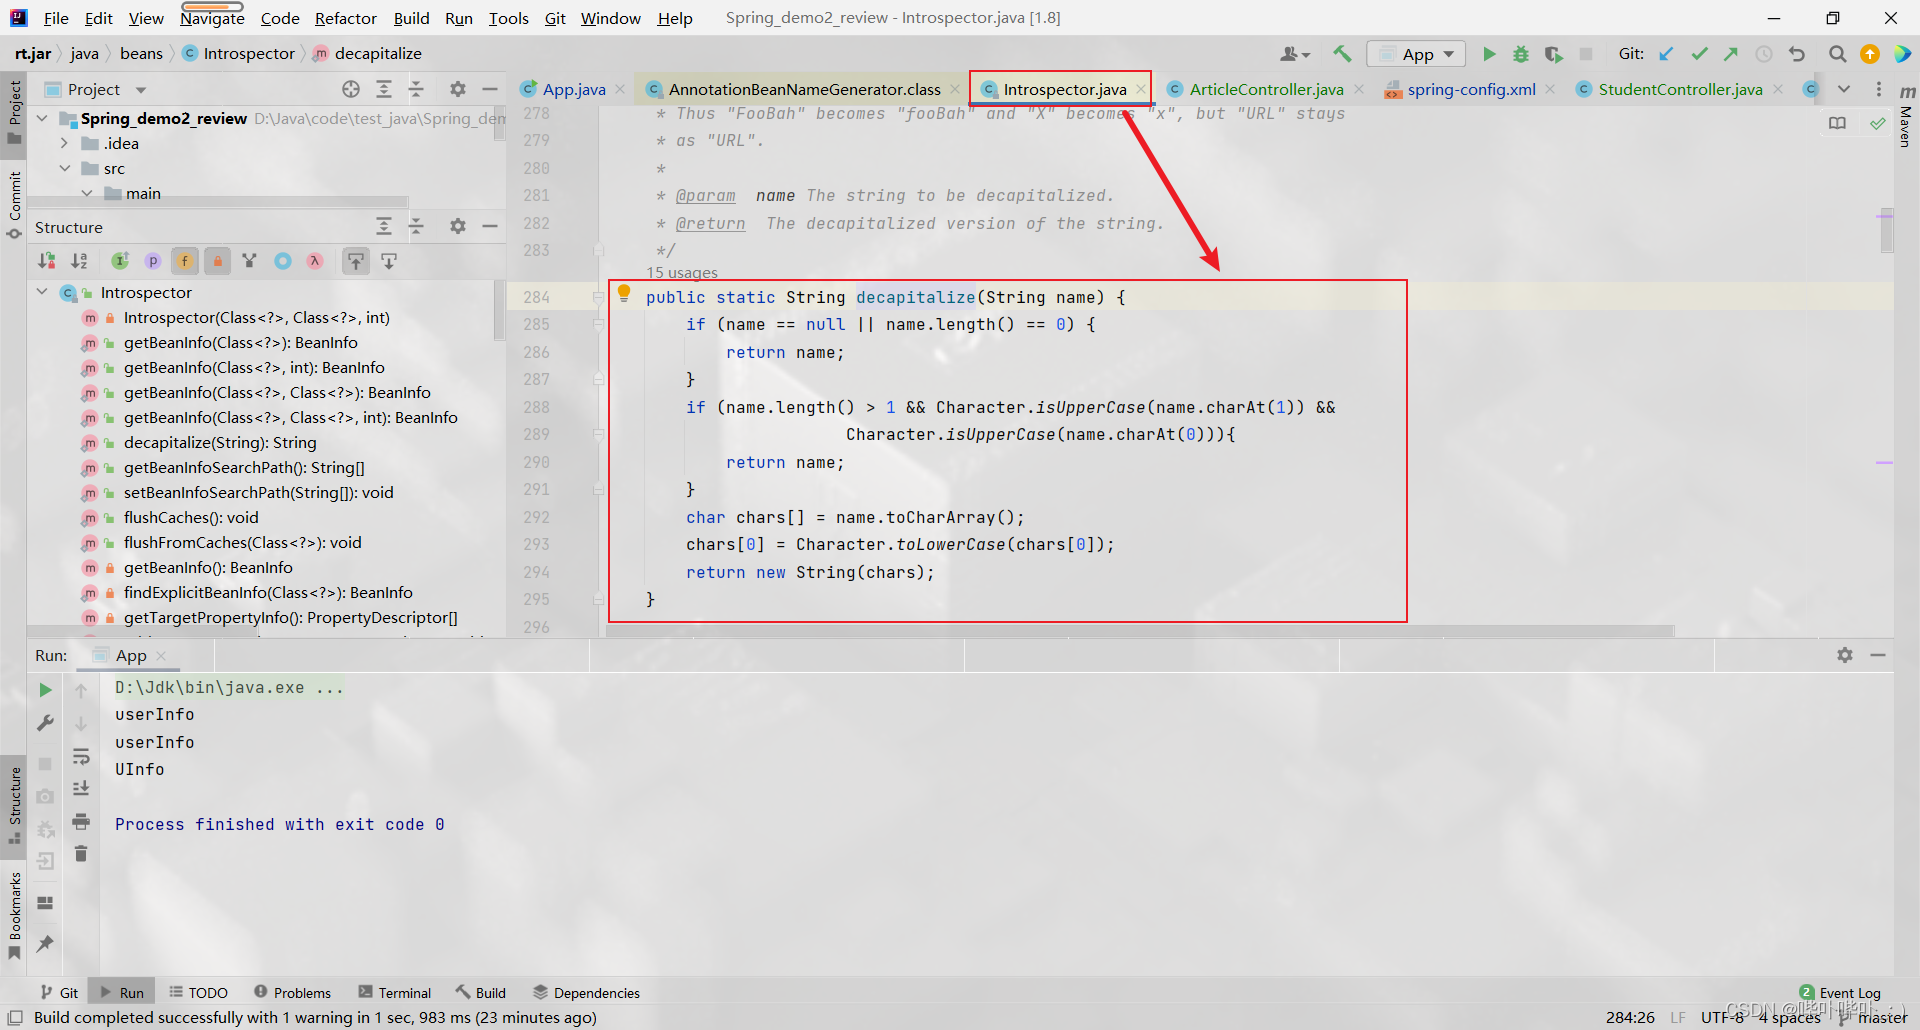The width and height of the screenshot is (1920, 1030).
Task: Collapse the Spring_demo2_review project node
Action: pos(42,118)
